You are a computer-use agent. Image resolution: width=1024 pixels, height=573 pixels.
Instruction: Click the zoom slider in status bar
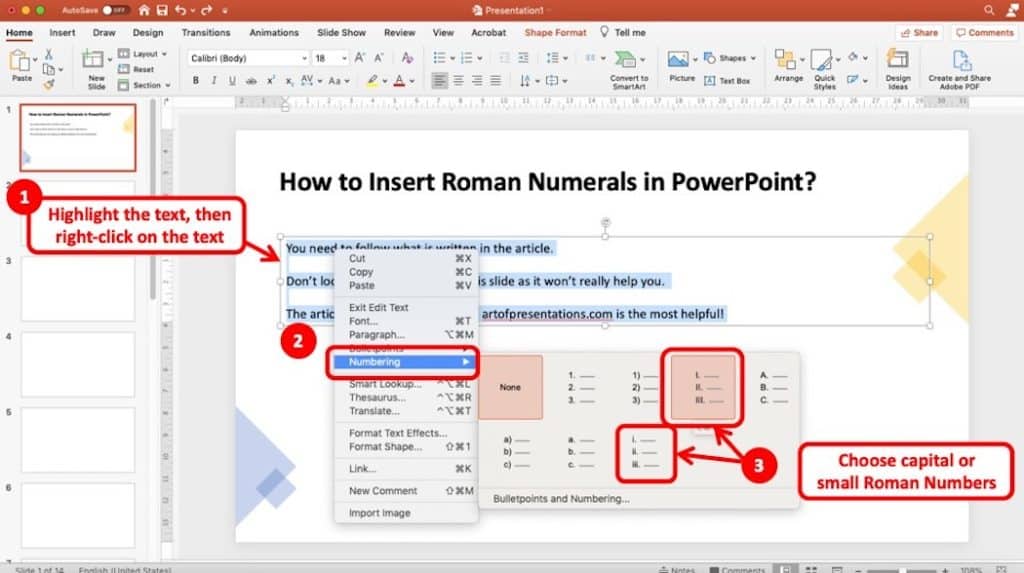coord(901,570)
